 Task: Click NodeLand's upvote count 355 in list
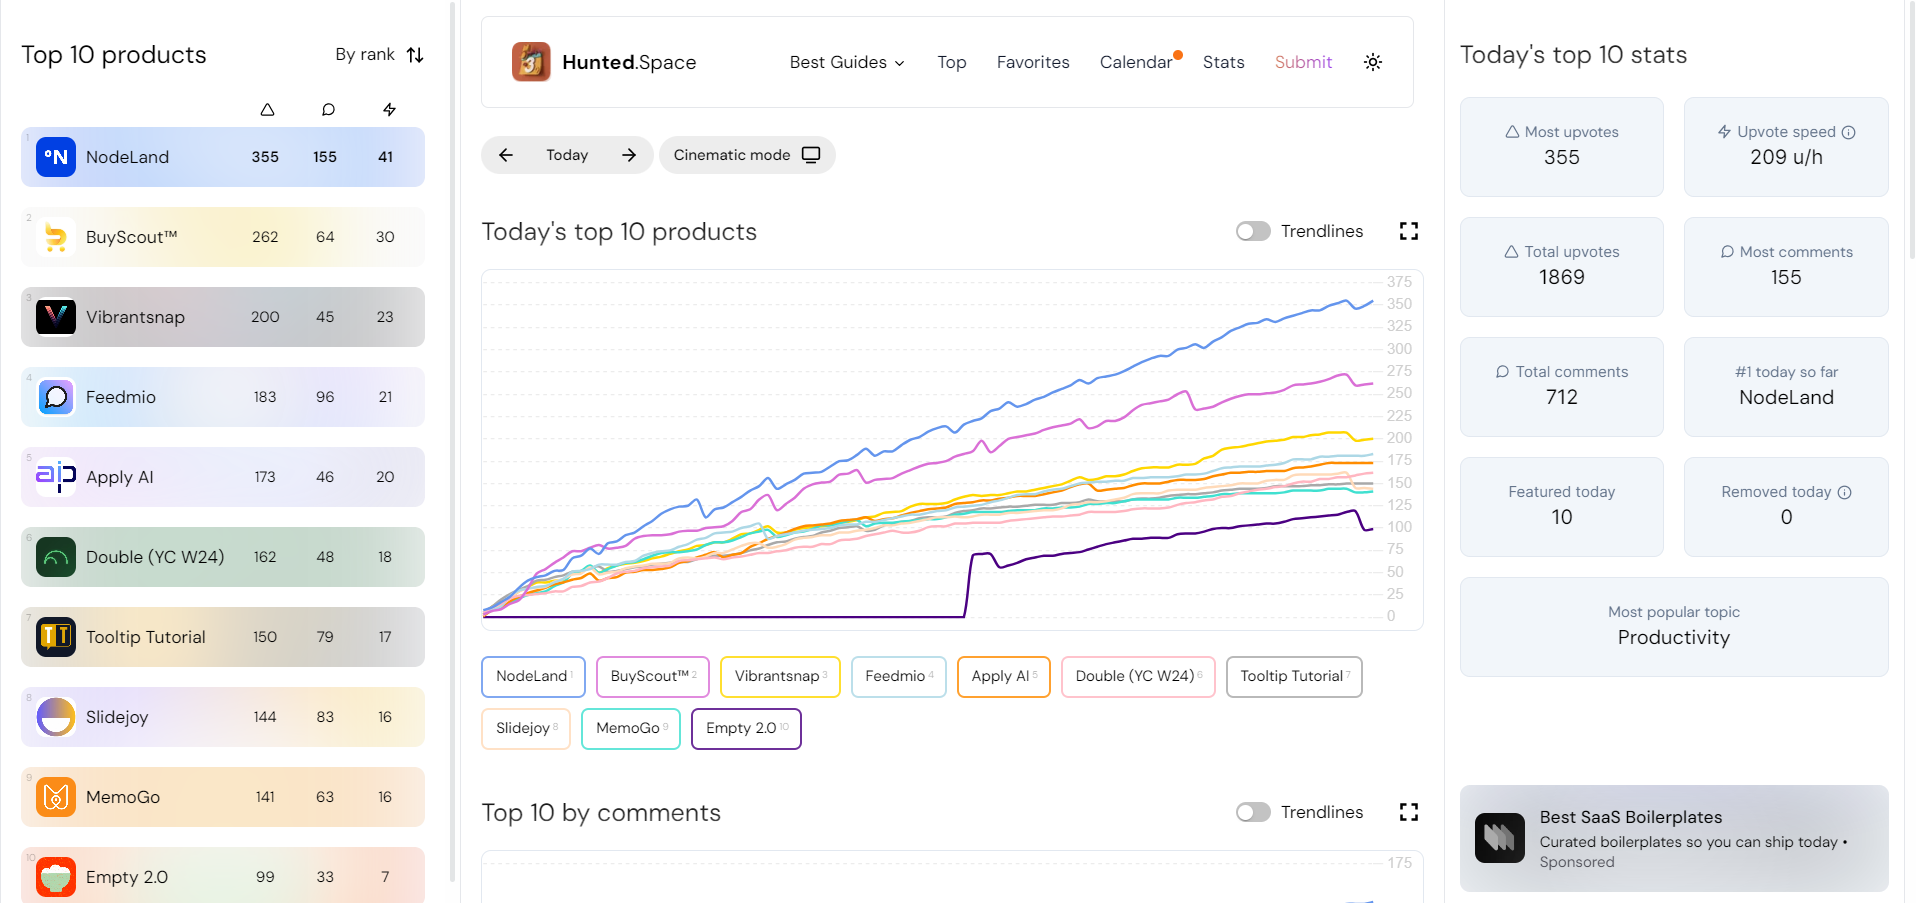tap(265, 157)
